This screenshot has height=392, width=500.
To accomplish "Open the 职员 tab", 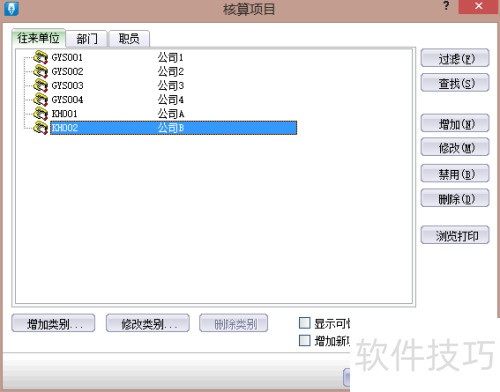I will pos(129,39).
